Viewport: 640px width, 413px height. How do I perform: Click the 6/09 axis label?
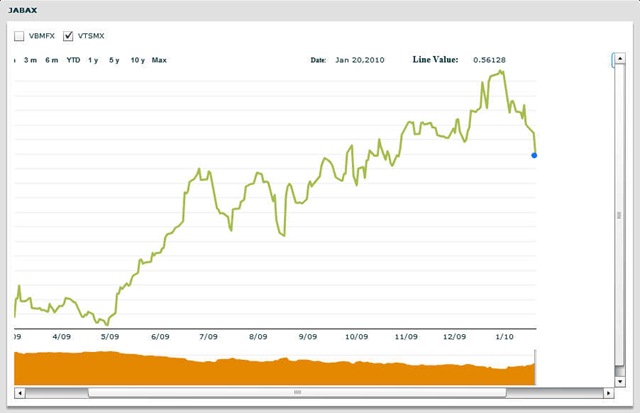click(160, 337)
